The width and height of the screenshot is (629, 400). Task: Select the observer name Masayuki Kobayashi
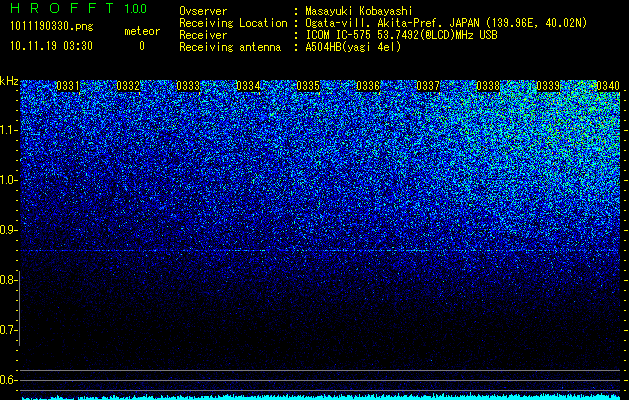click(x=359, y=11)
